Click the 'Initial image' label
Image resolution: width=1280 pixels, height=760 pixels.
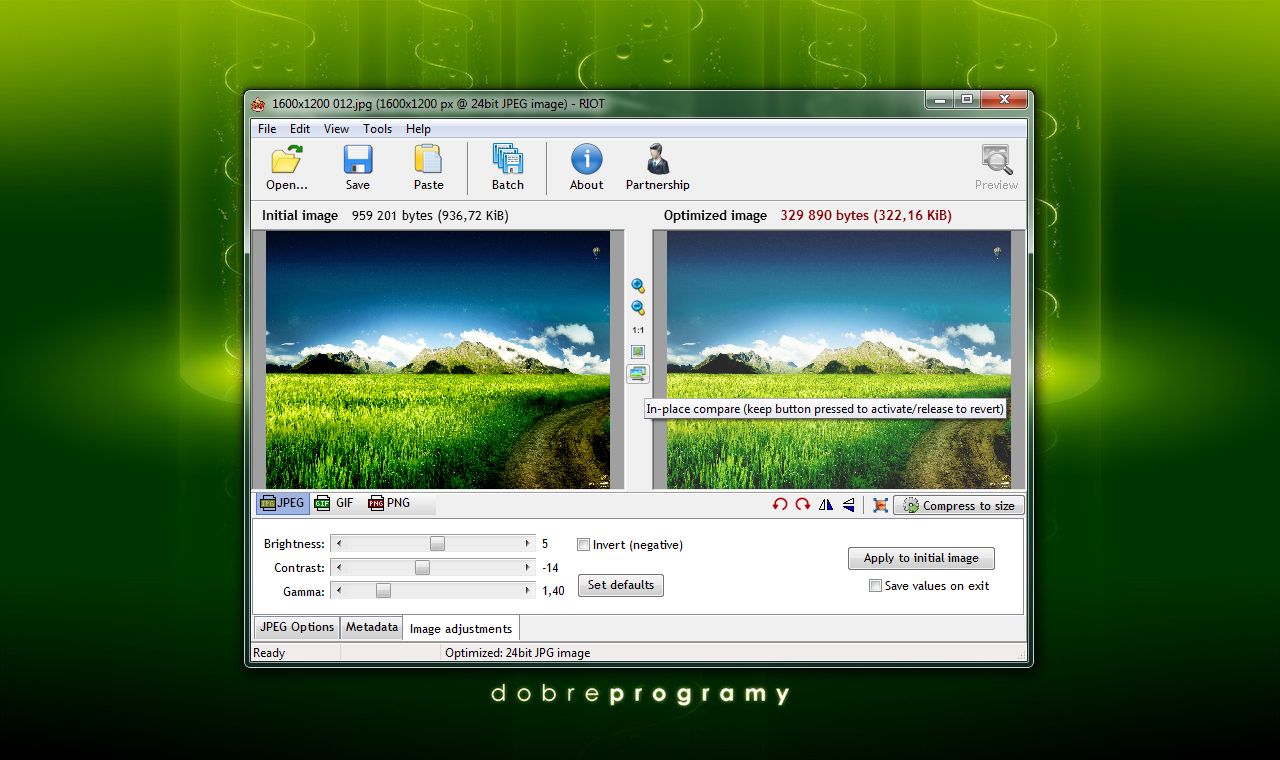point(300,215)
